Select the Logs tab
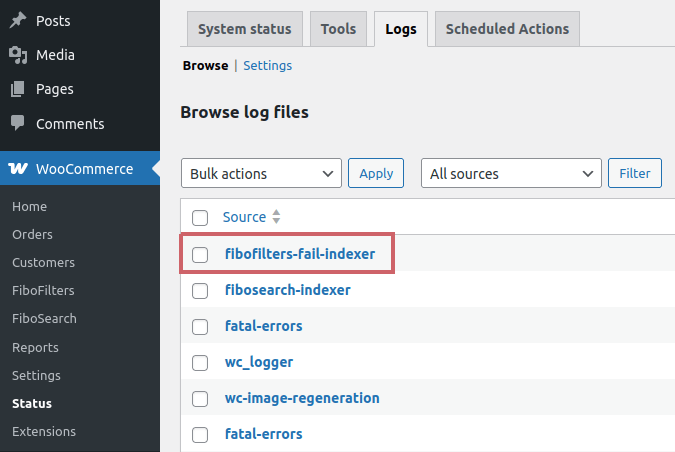Image resolution: width=675 pixels, height=452 pixels. tap(401, 29)
